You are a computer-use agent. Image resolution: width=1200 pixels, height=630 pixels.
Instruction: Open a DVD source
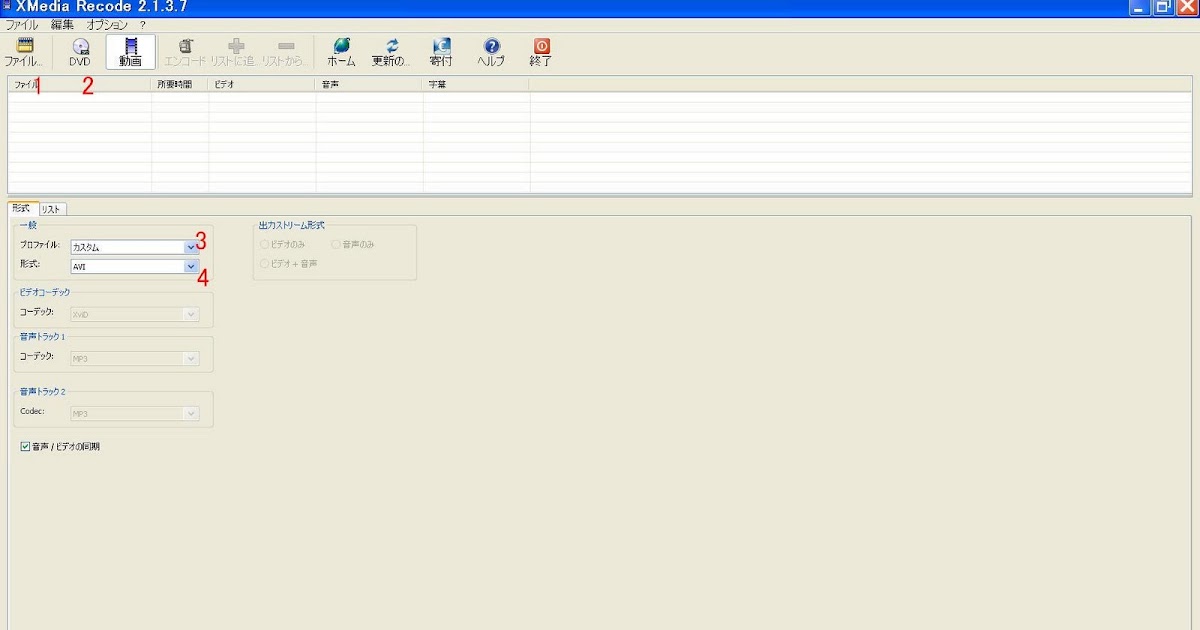click(80, 52)
